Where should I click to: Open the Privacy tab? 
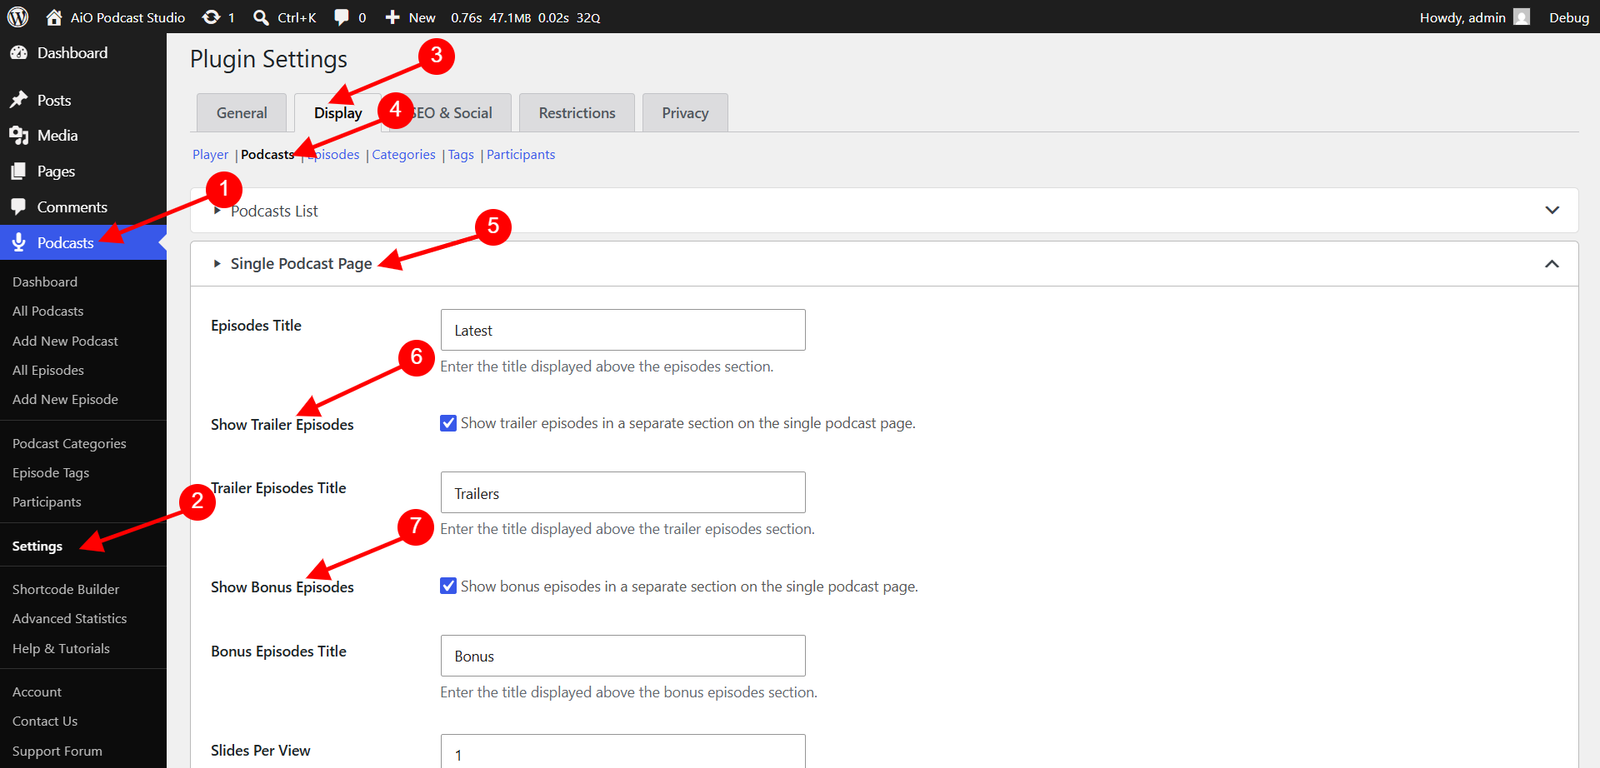685,113
